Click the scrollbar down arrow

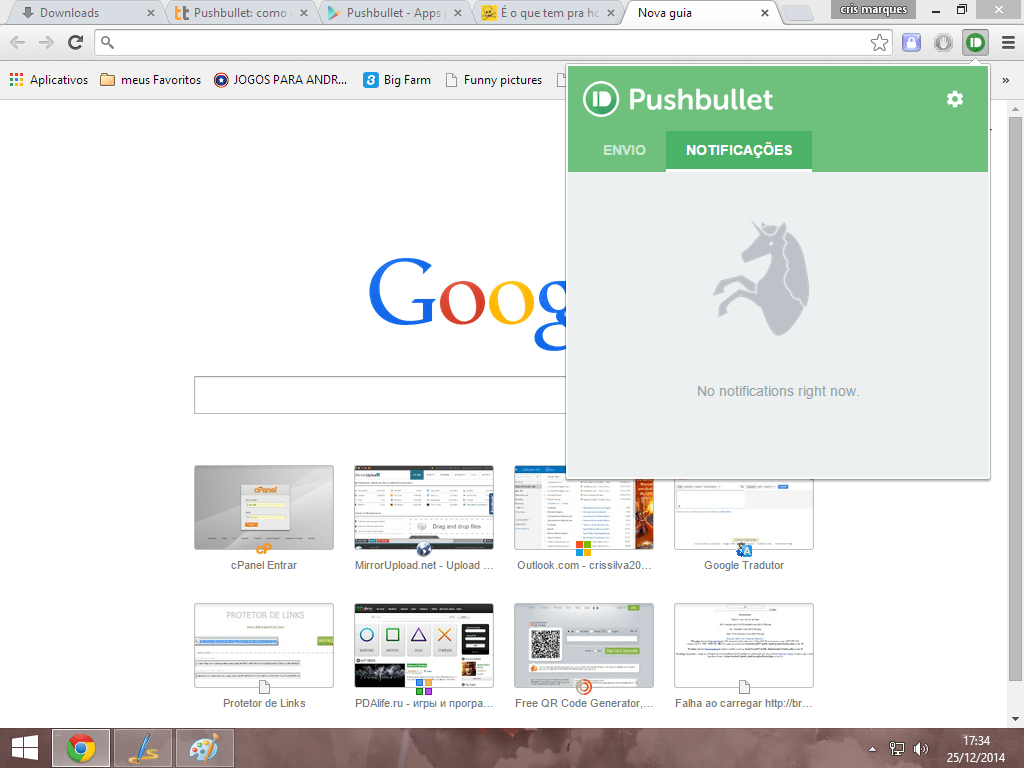(x=1015, y=719)
